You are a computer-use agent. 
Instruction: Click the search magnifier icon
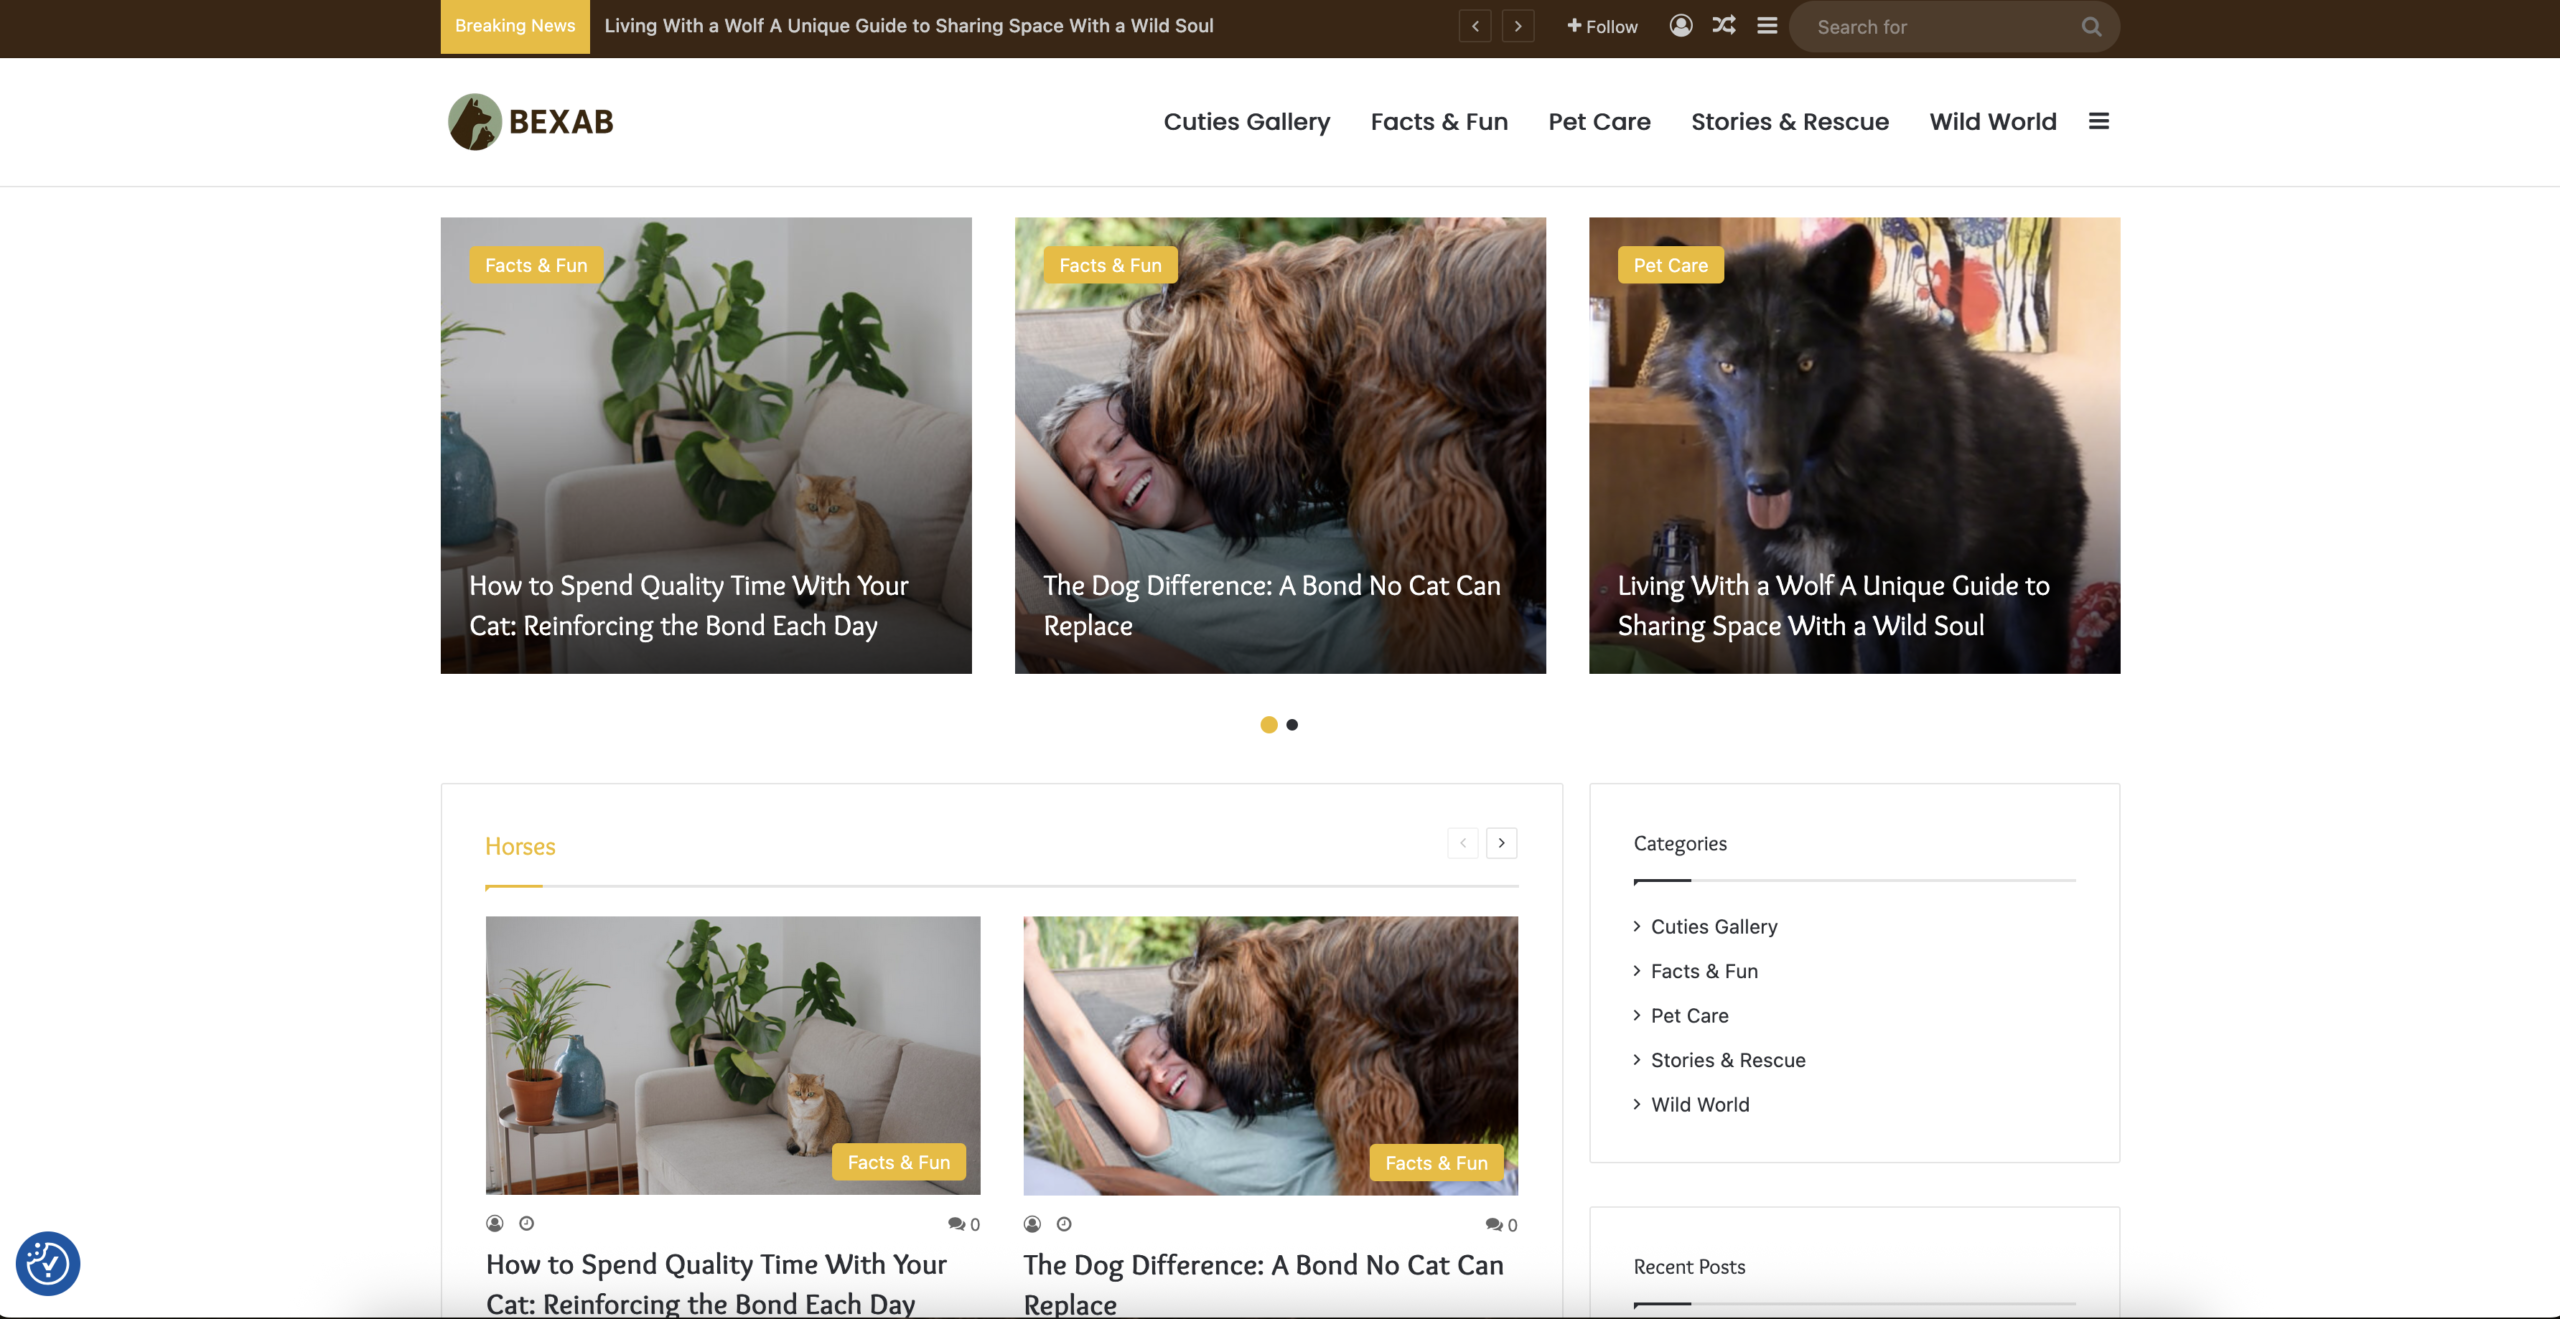(x=2091, y=27)
